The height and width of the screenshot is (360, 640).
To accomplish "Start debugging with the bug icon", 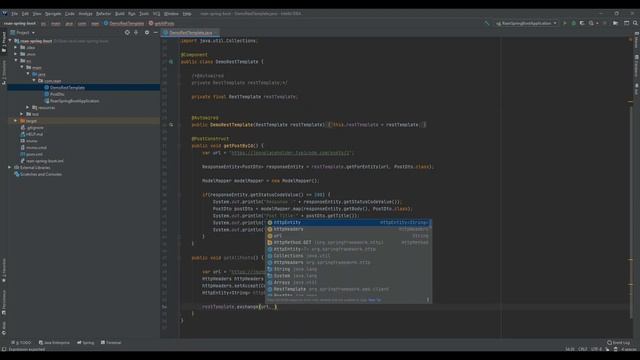I will tap(573, 23).
